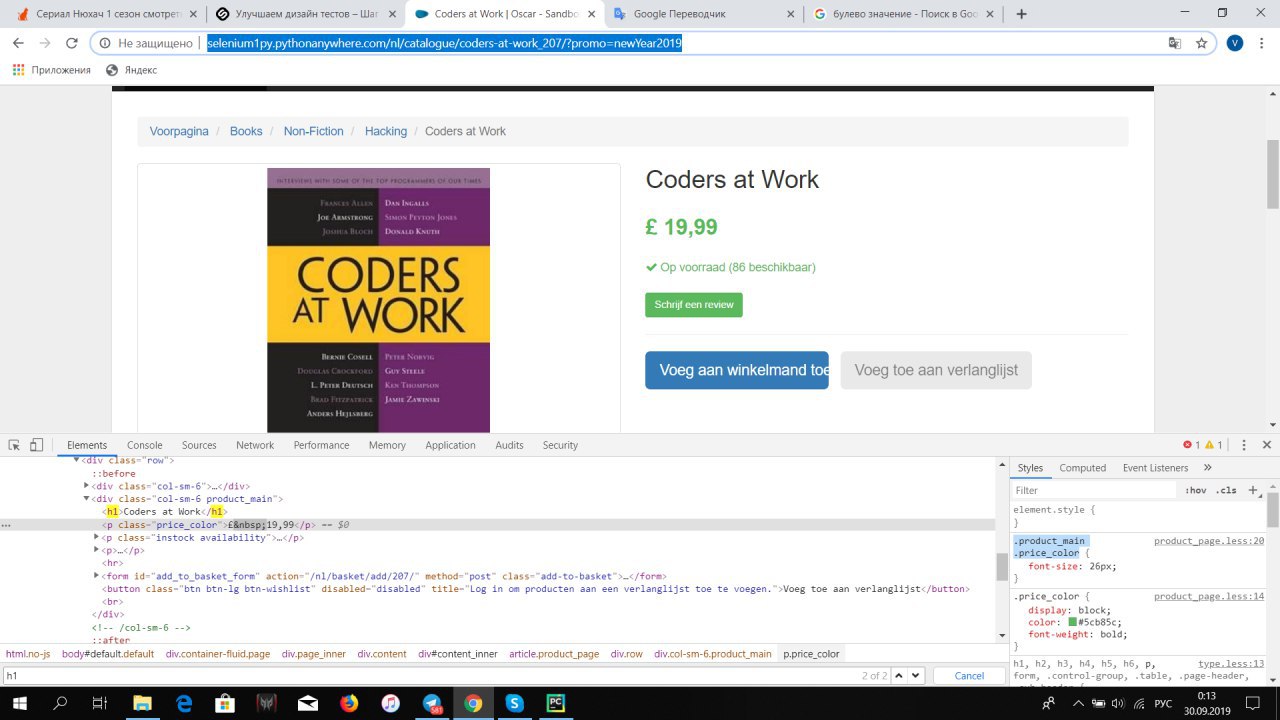This screenshot has width=1280, height=720.
Task: Open Skype from the taskbar
Action: point(514,703)
